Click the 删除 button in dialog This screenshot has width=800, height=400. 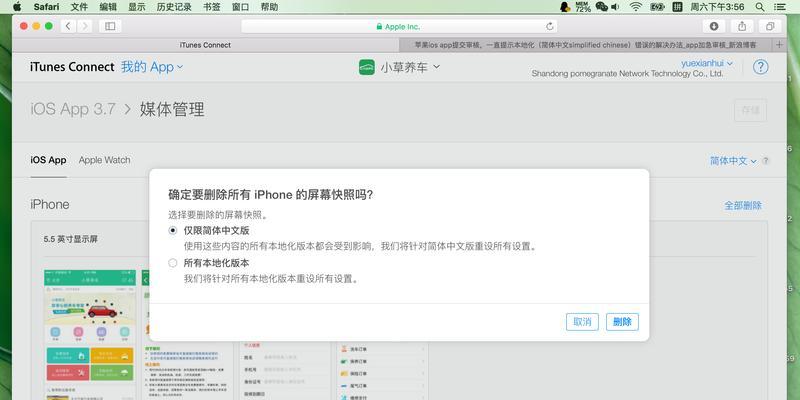(622, 322)
